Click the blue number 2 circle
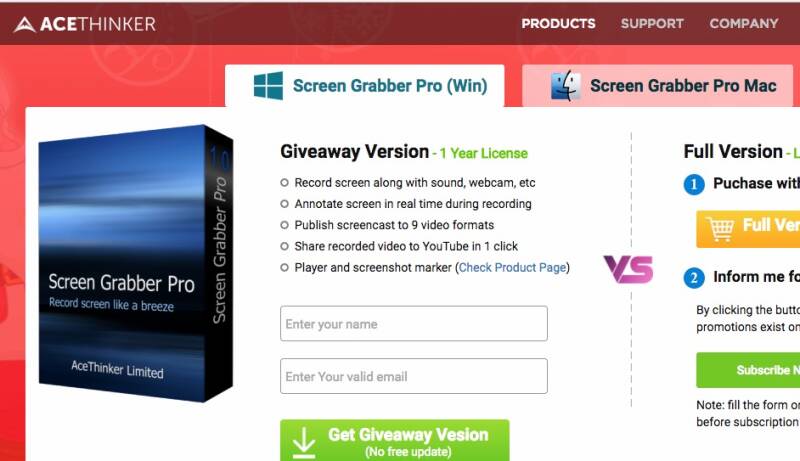Viewport: 800px width, 461px height. tap(694, 278)
